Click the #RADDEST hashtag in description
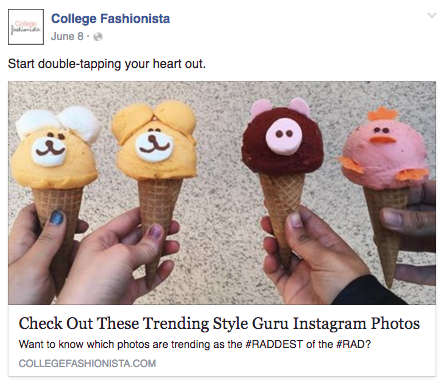445x387 pixels. click(274, 344)
